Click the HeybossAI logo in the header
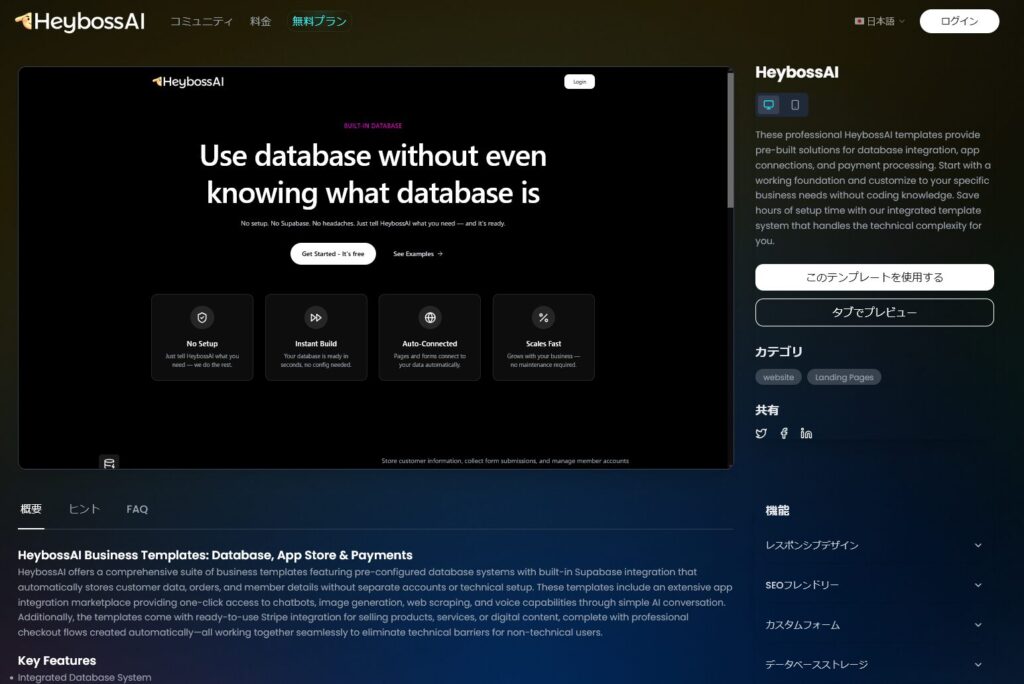Screen dimensions: 1024x684 [x=80, y=22]
